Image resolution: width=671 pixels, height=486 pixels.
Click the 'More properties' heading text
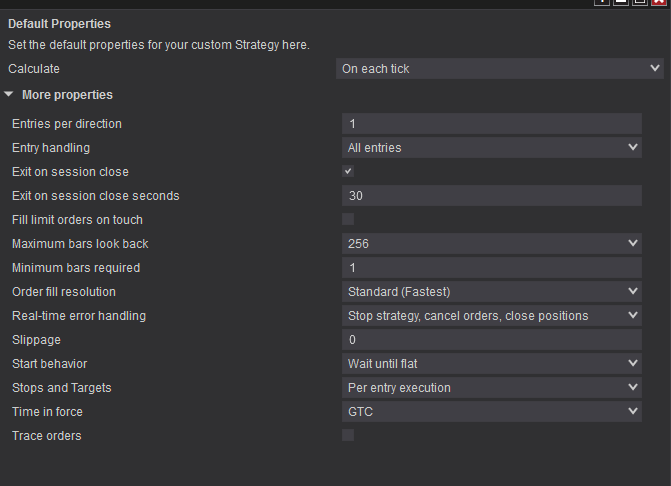click(x=67, y=95)
